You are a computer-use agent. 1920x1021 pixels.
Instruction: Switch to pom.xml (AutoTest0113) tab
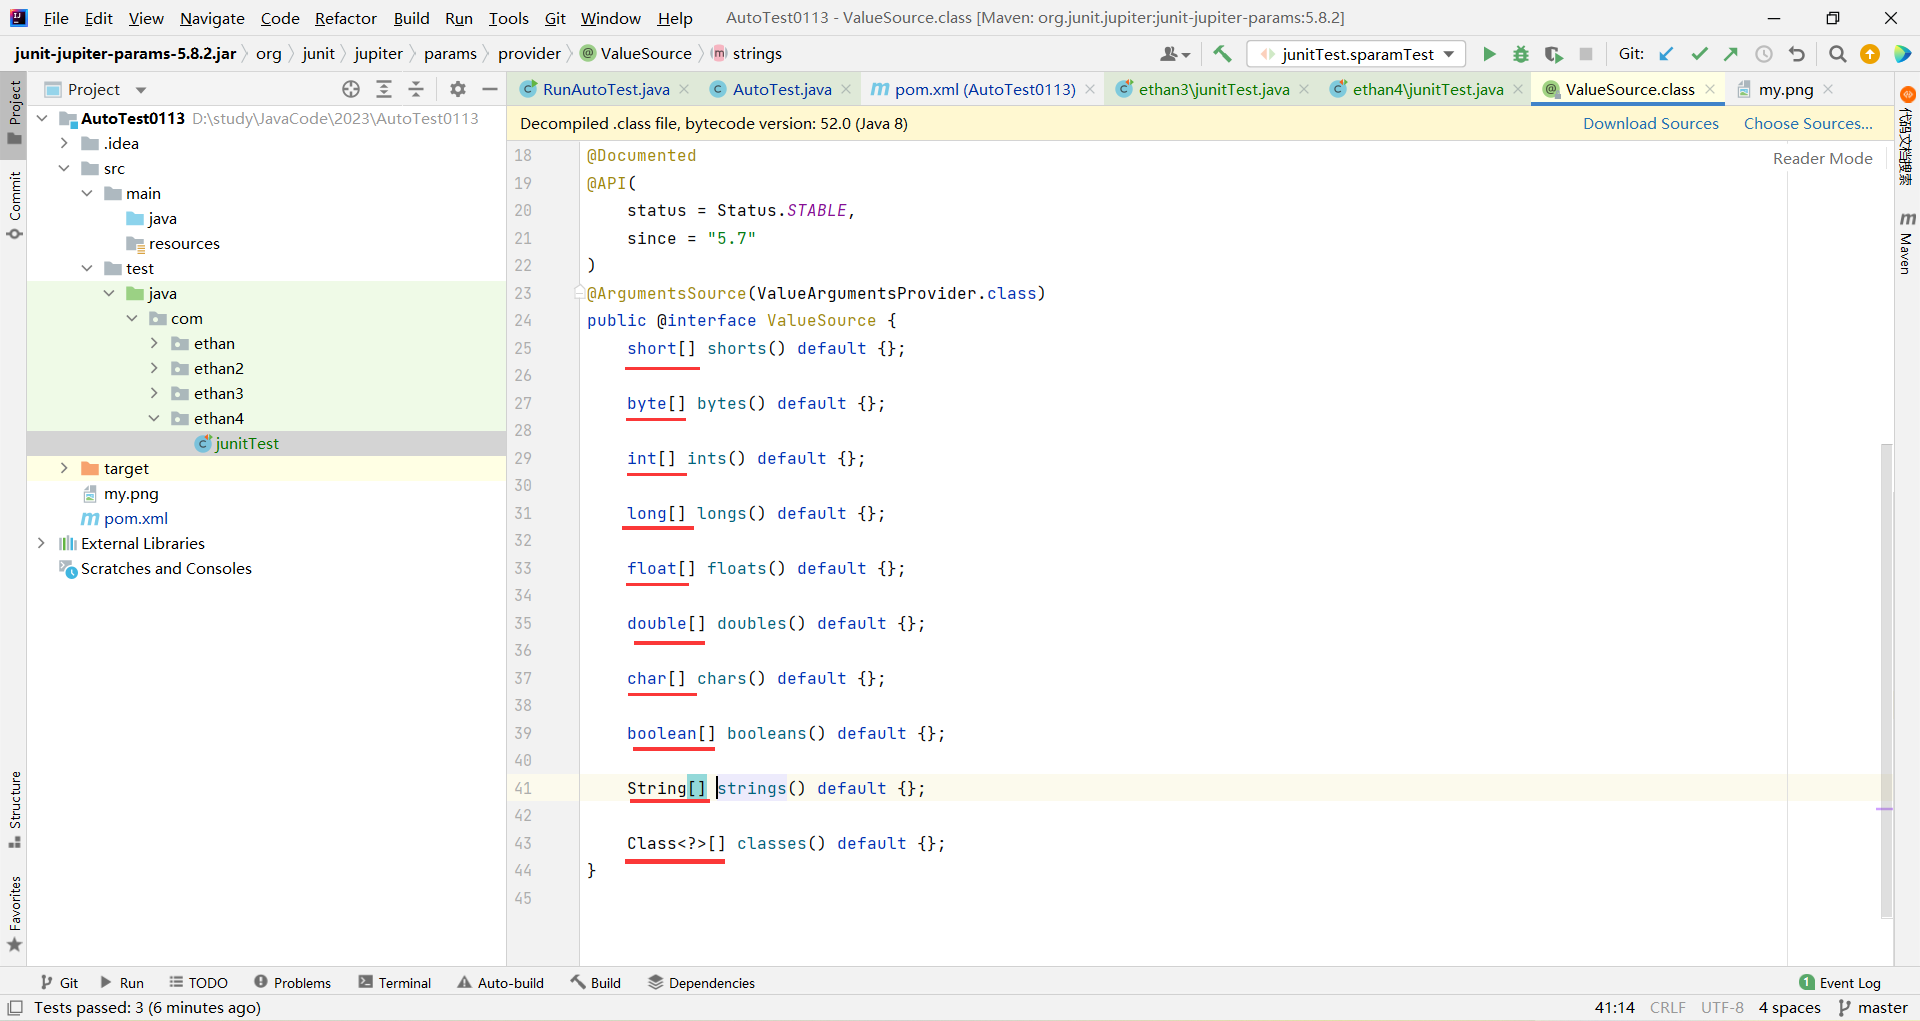pyautogui.click(x=985, y=89)
